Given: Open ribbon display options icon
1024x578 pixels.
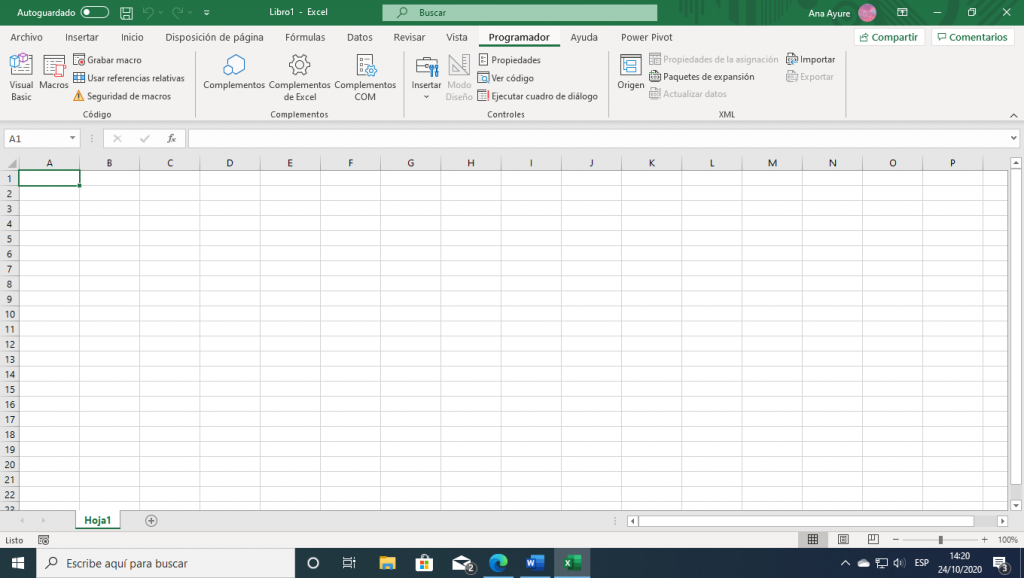Looking at the screenshot, I should point(902,12).
